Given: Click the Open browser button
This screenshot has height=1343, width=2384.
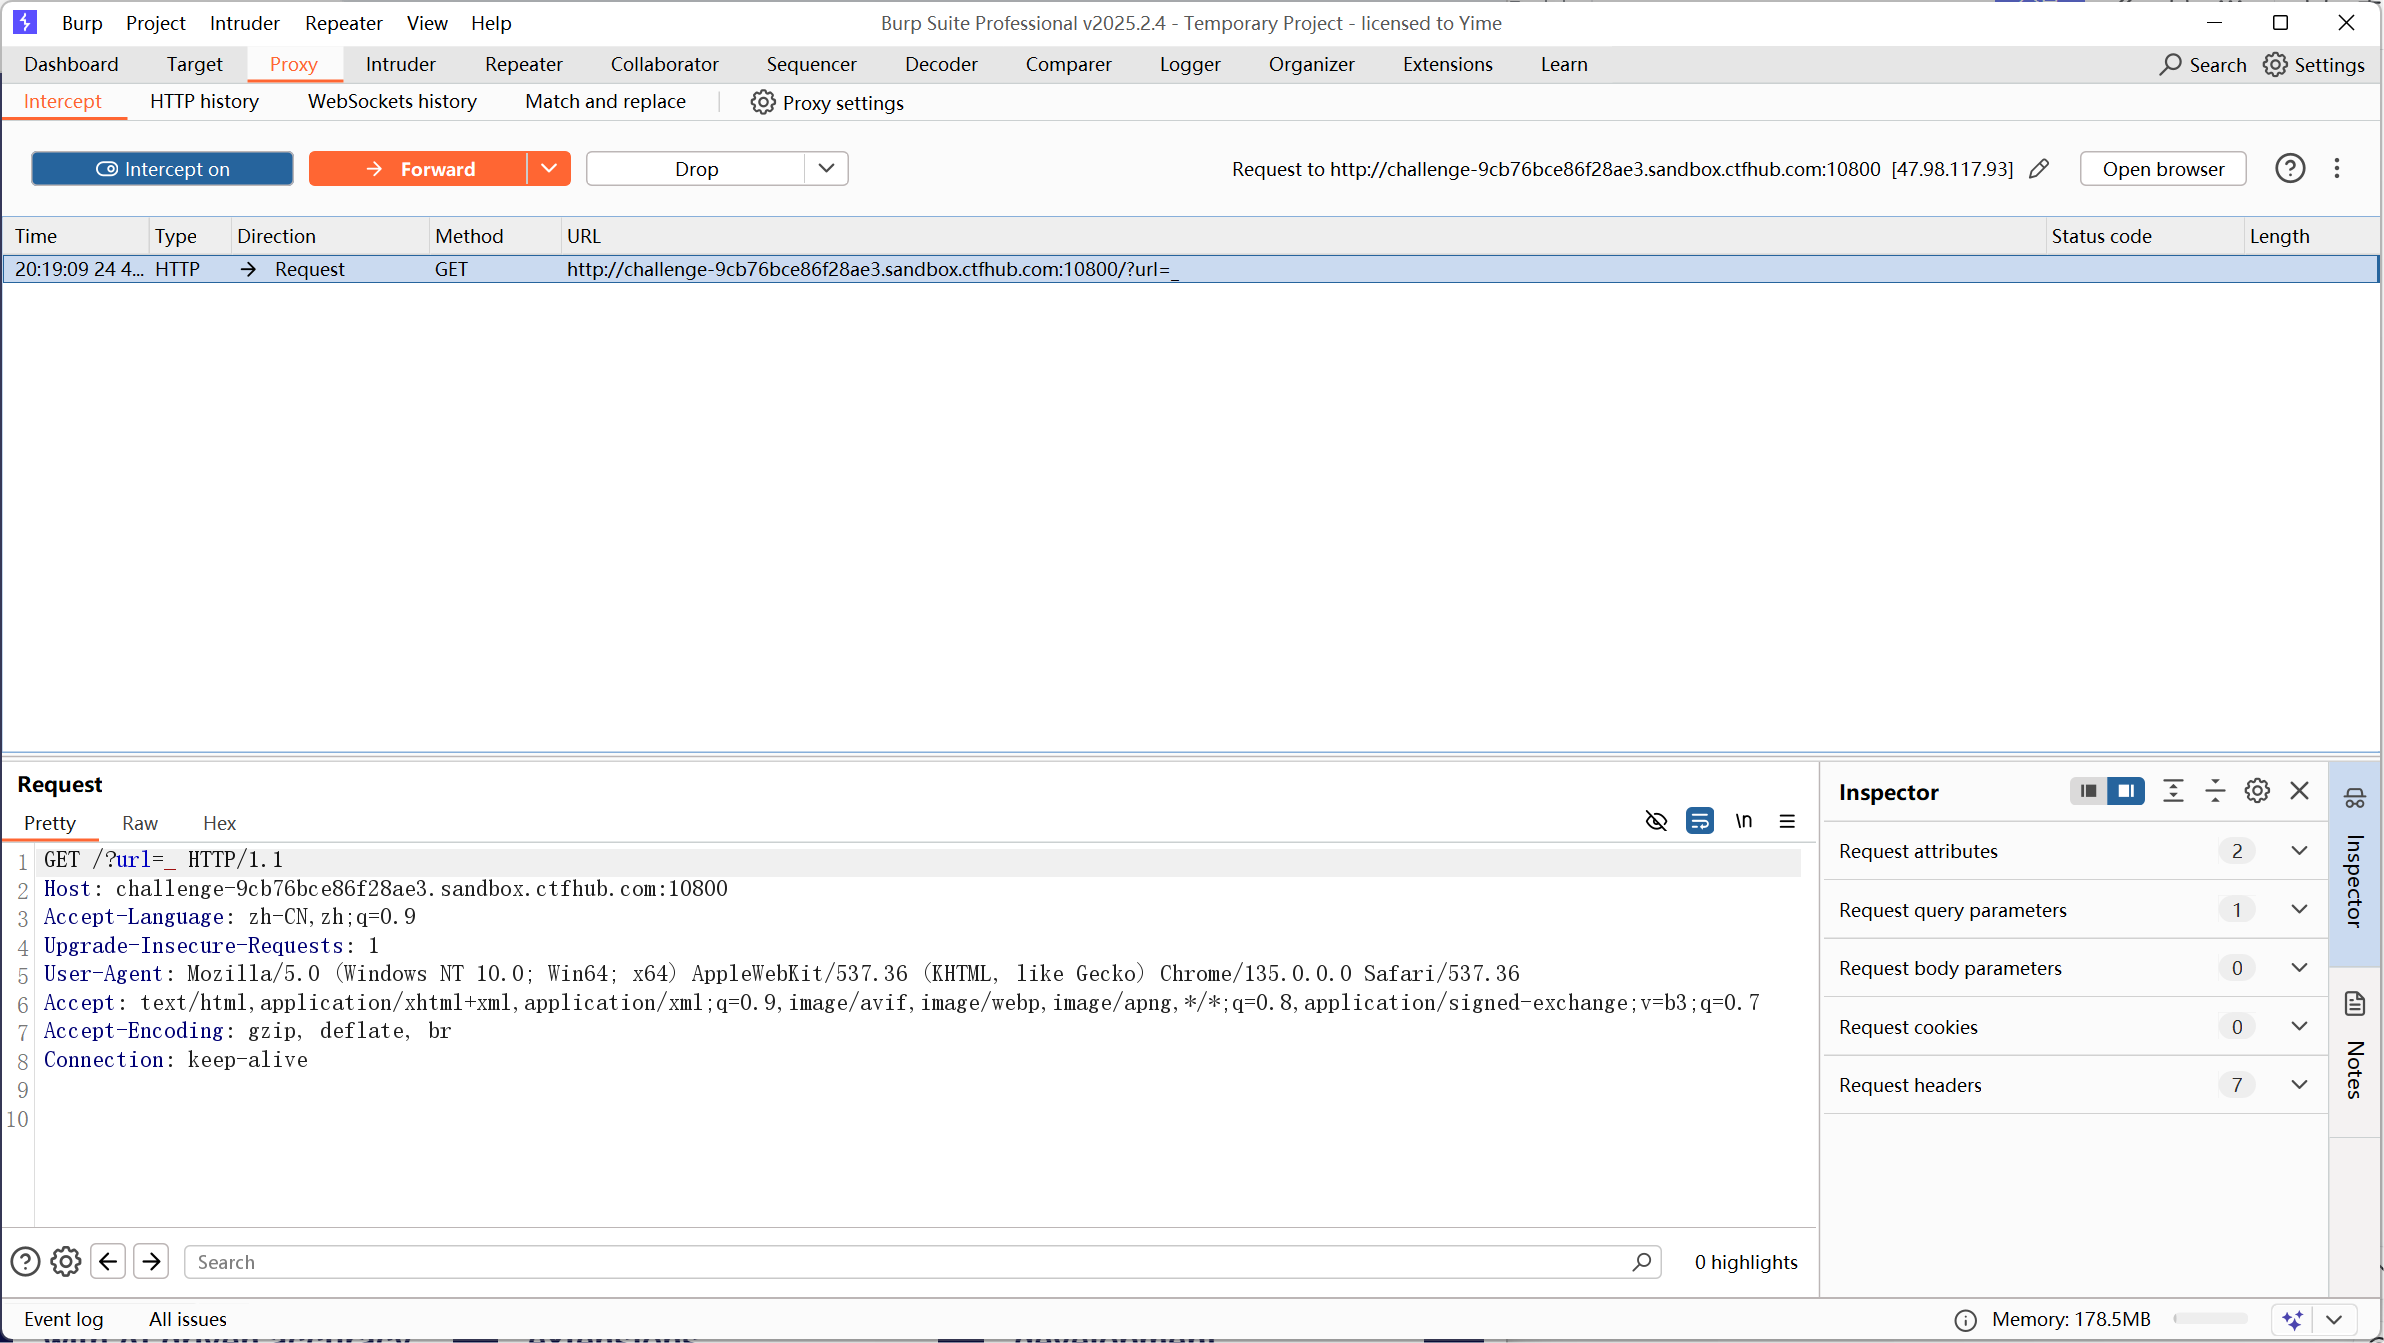Looking at the screenshot, I should 2163,169.
